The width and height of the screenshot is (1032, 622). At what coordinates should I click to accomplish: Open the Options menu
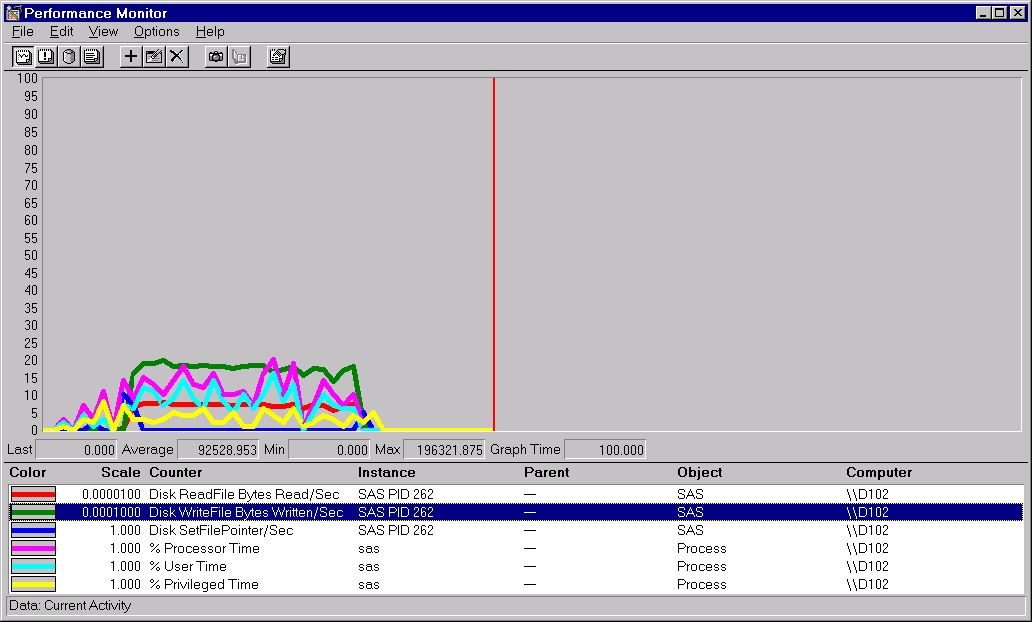pos(156,31)
